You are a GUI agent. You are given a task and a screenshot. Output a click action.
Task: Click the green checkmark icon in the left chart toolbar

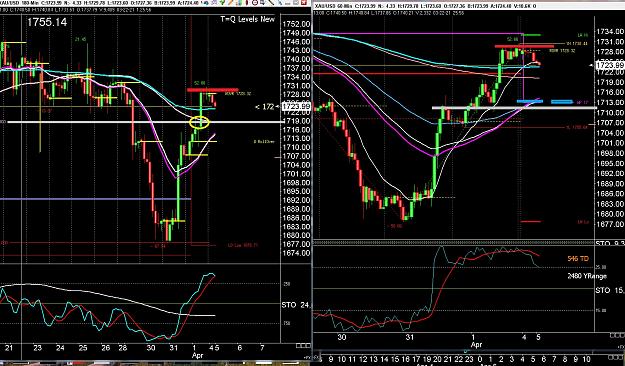point(222,2)
